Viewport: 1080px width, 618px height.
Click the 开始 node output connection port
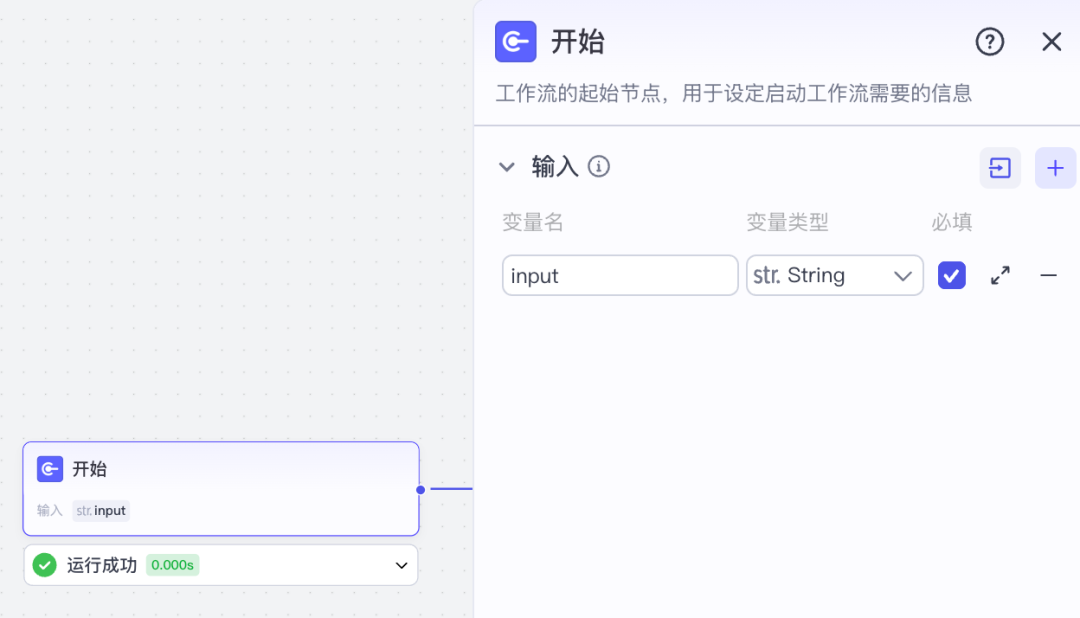421,489
